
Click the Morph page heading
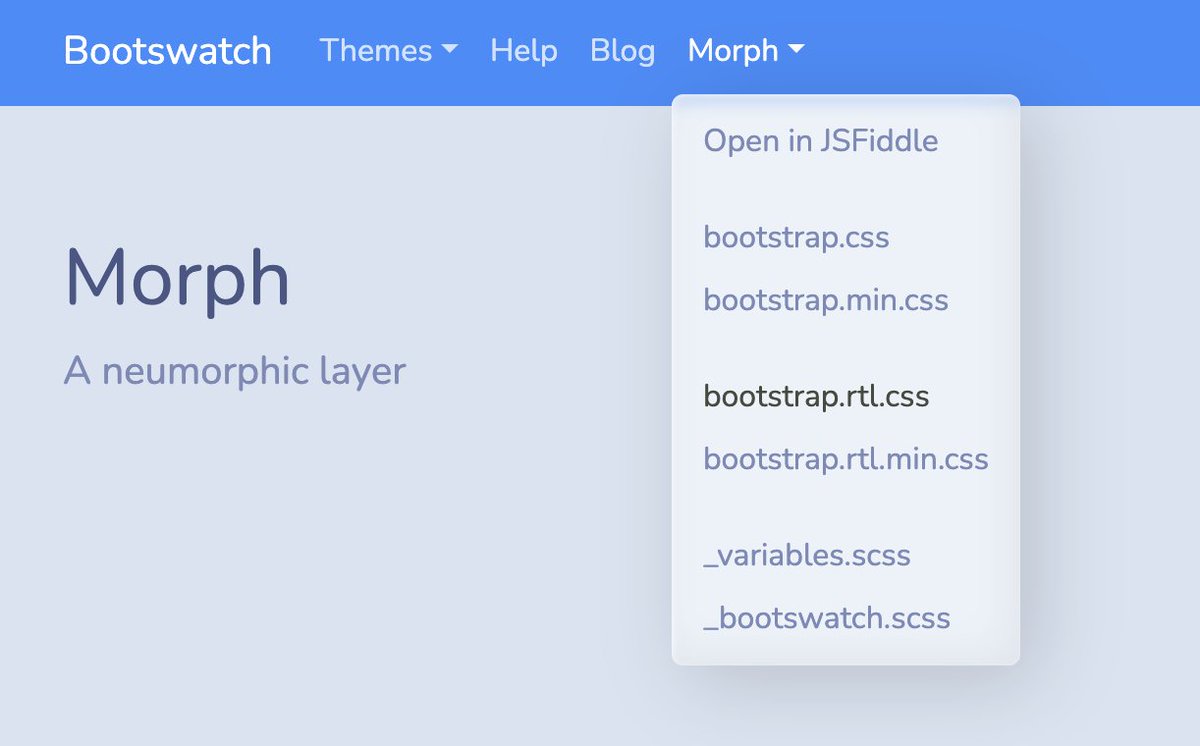pyautogui.click(x=177, y=278)
